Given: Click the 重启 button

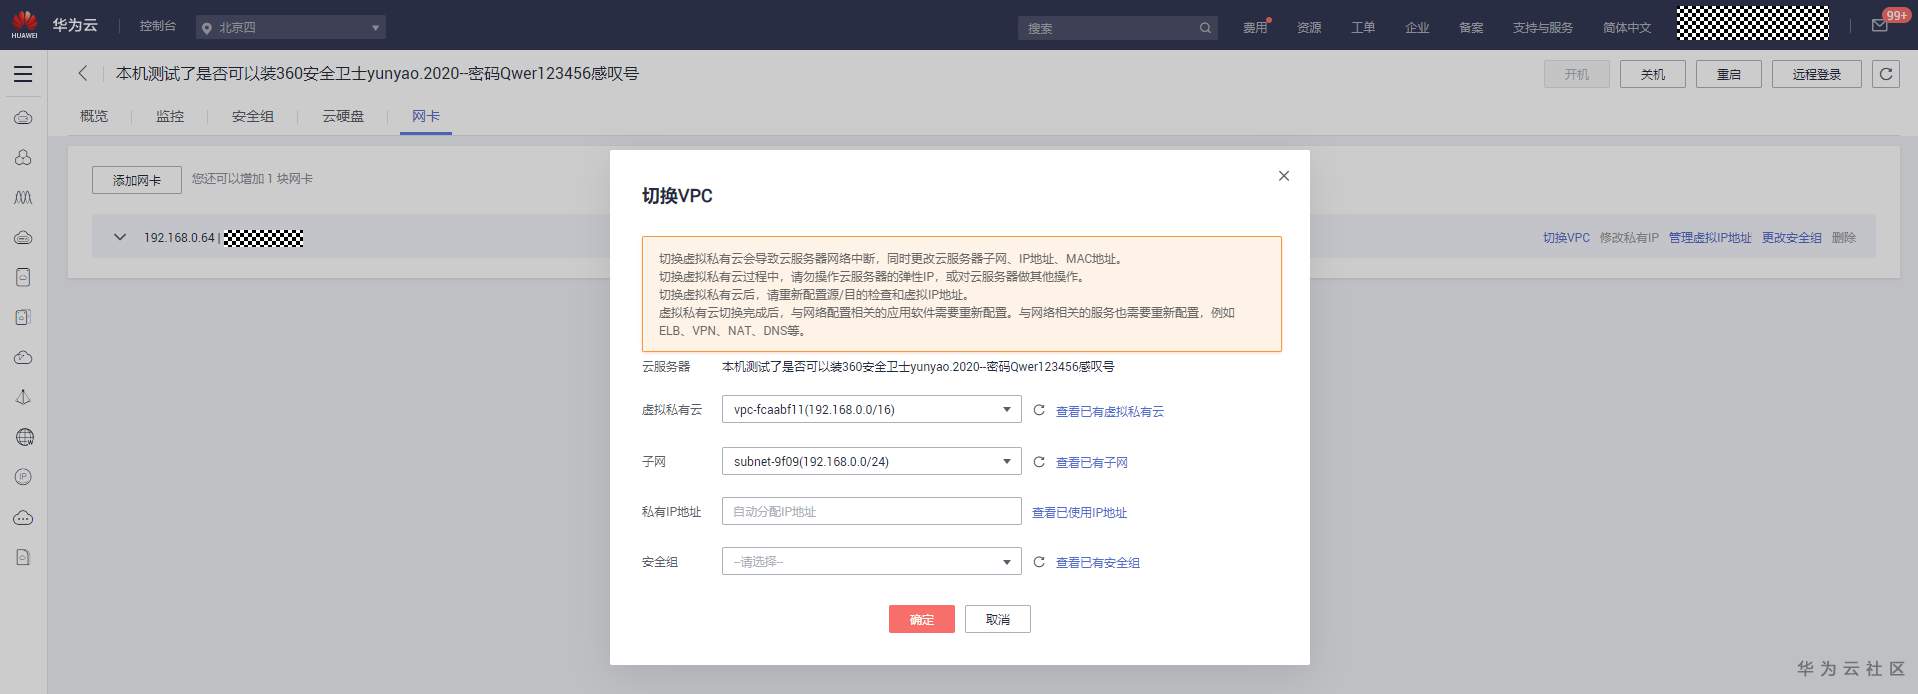Looking at the screenshot, I should tap(1729, 74).
